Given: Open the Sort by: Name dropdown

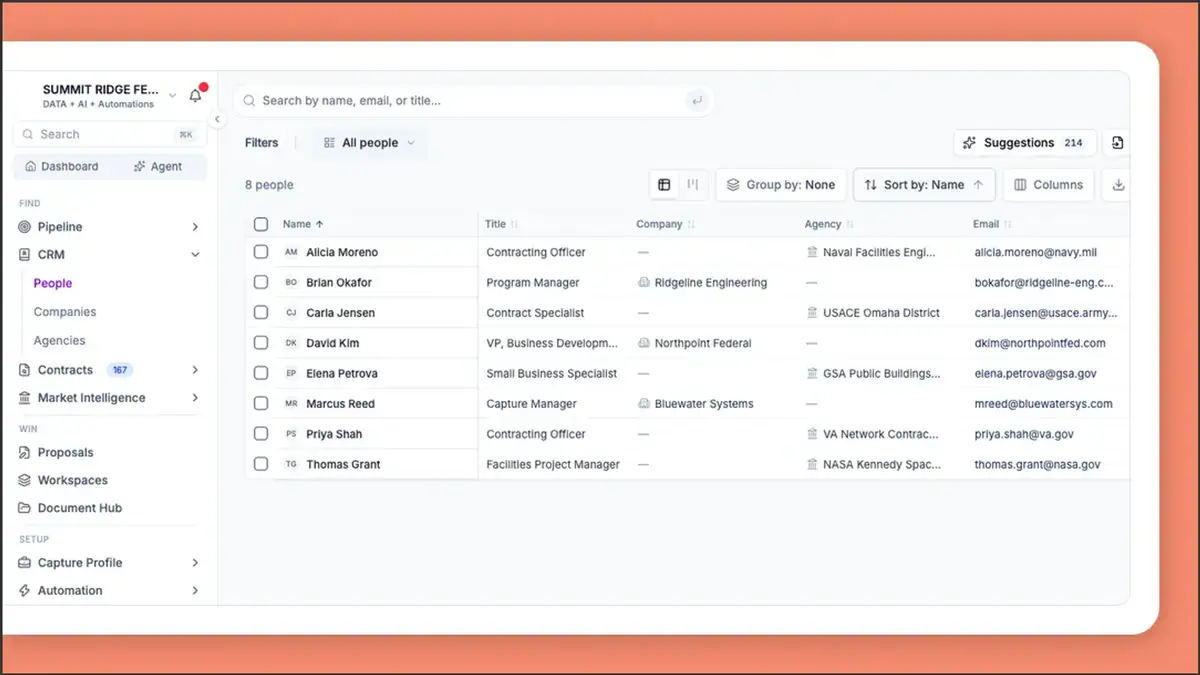Looking at the screenshot, I should tap(924, 185).
